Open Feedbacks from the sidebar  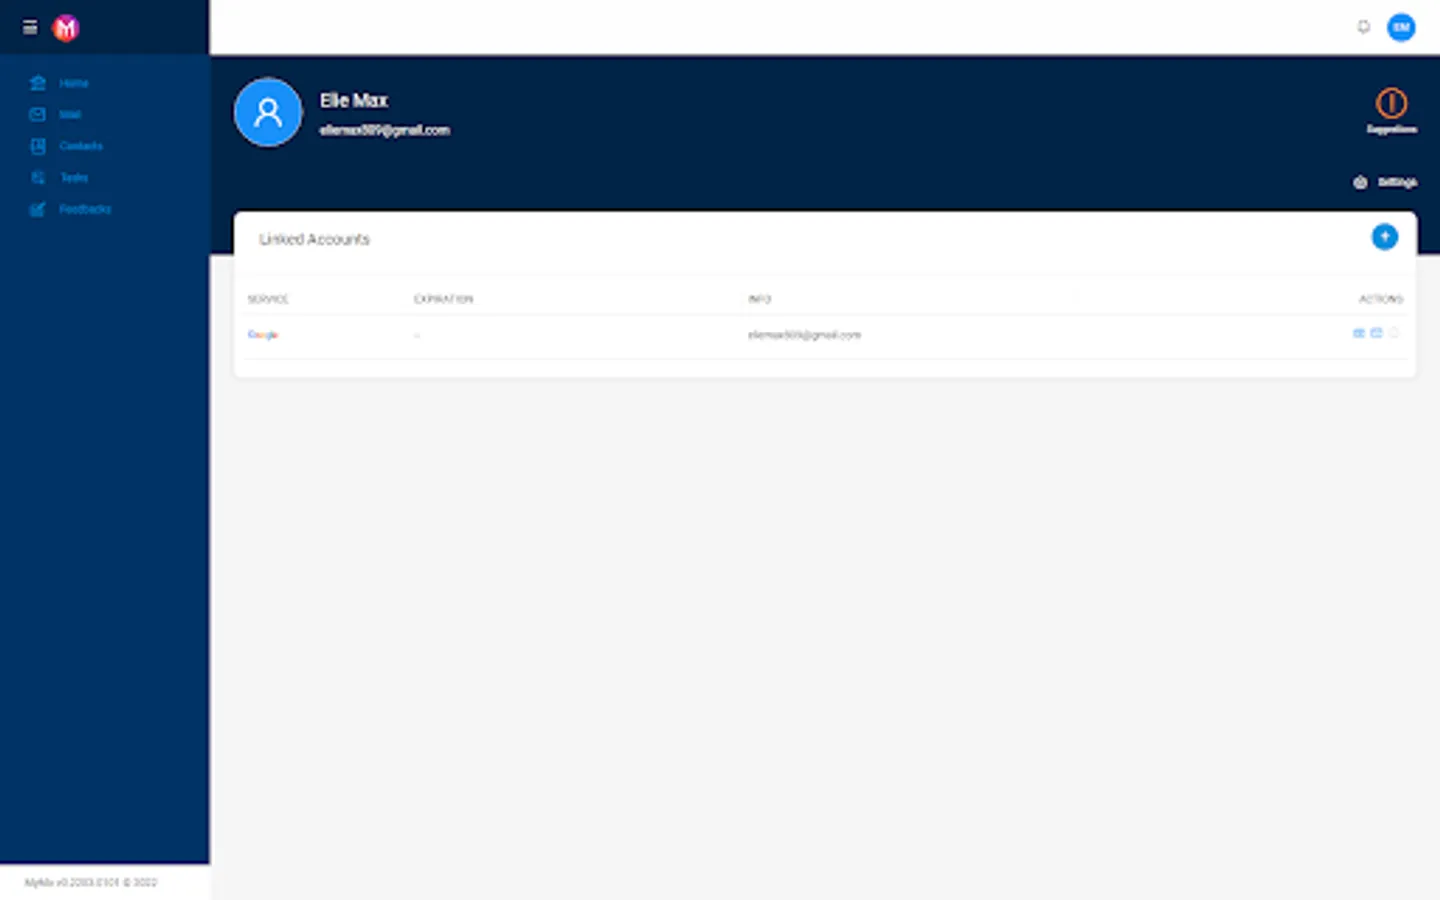[85, 209]
